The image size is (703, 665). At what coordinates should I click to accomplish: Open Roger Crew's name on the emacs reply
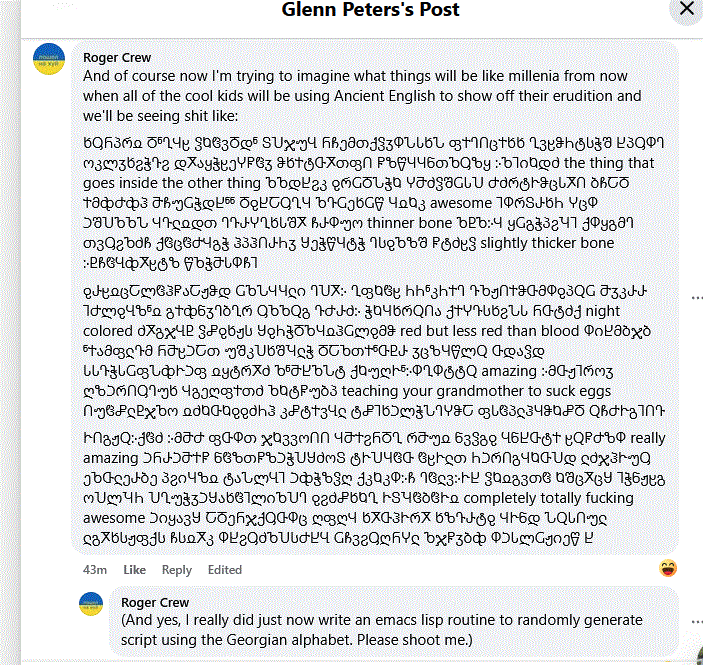tap(155, 603)
